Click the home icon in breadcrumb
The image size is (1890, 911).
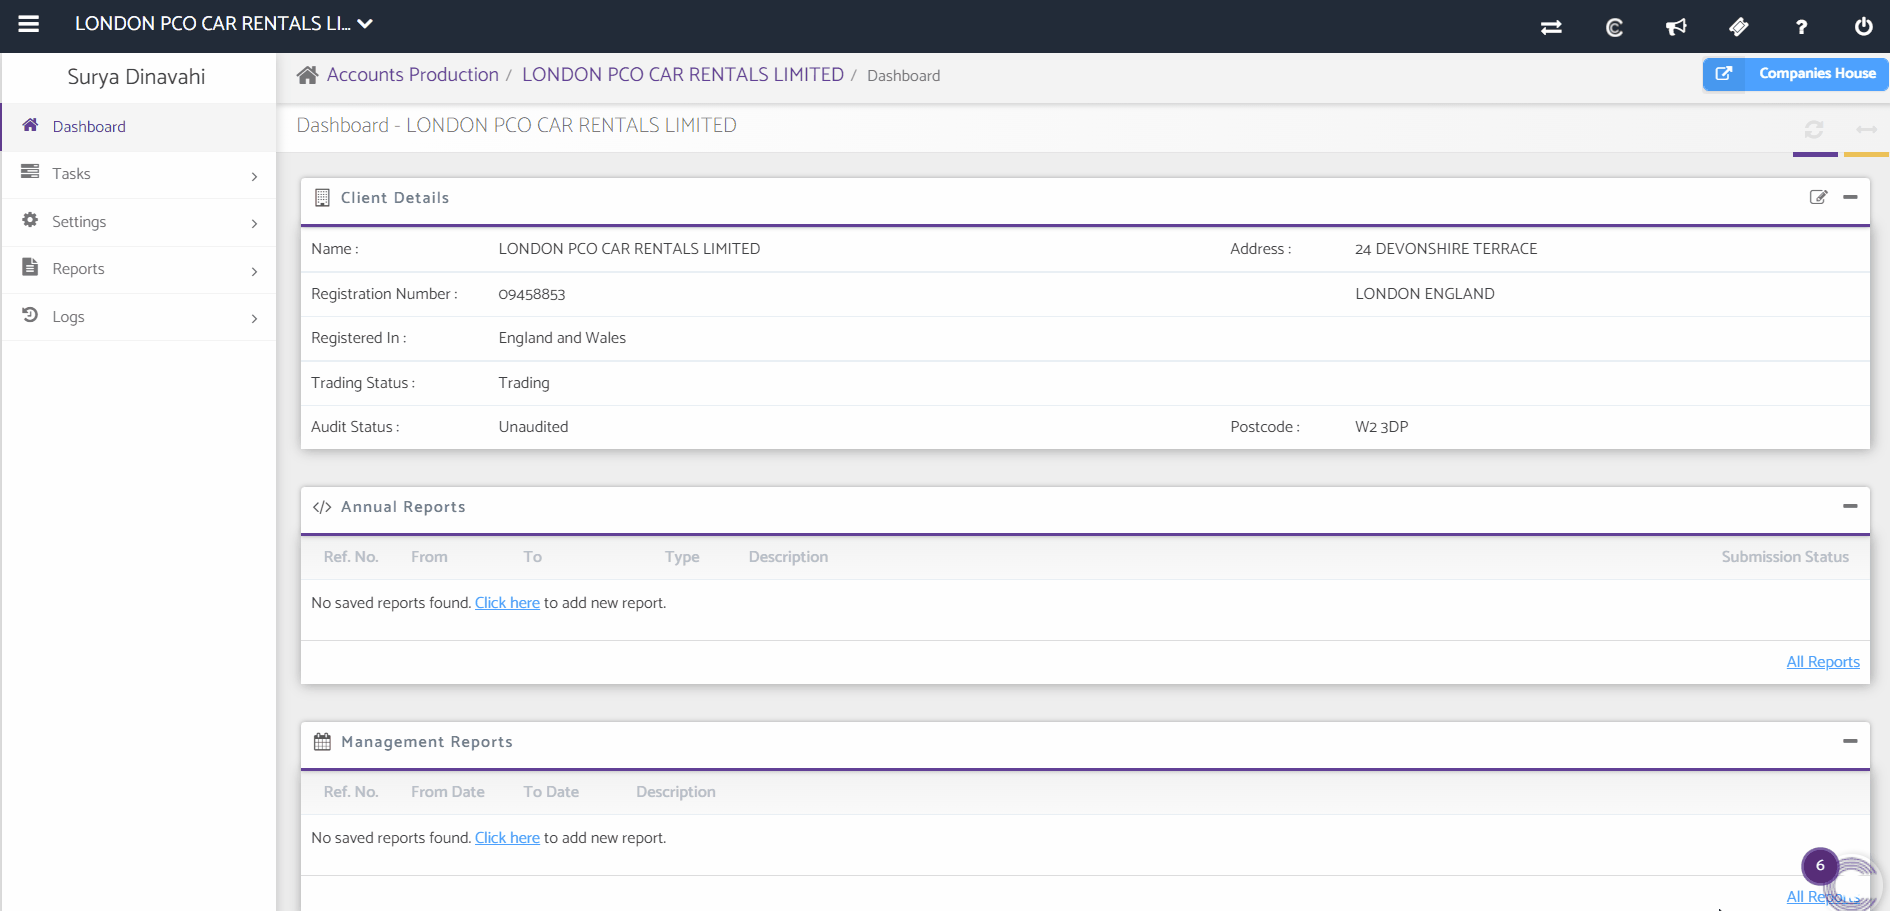[308, 75]
